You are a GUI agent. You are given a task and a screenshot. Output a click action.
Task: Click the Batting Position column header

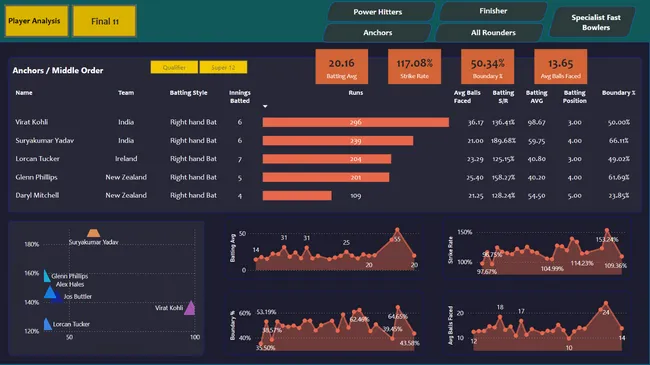575,97
